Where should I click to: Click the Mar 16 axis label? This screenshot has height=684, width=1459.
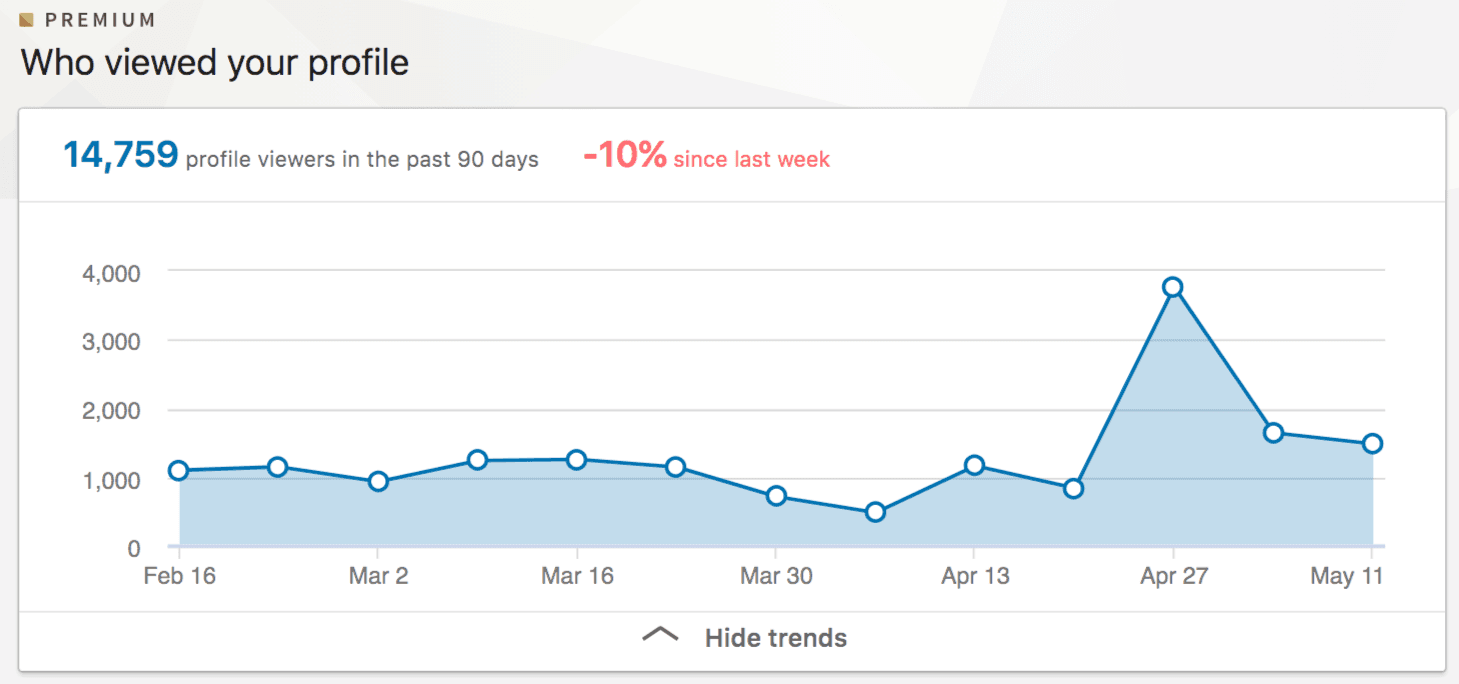point(577,576)
